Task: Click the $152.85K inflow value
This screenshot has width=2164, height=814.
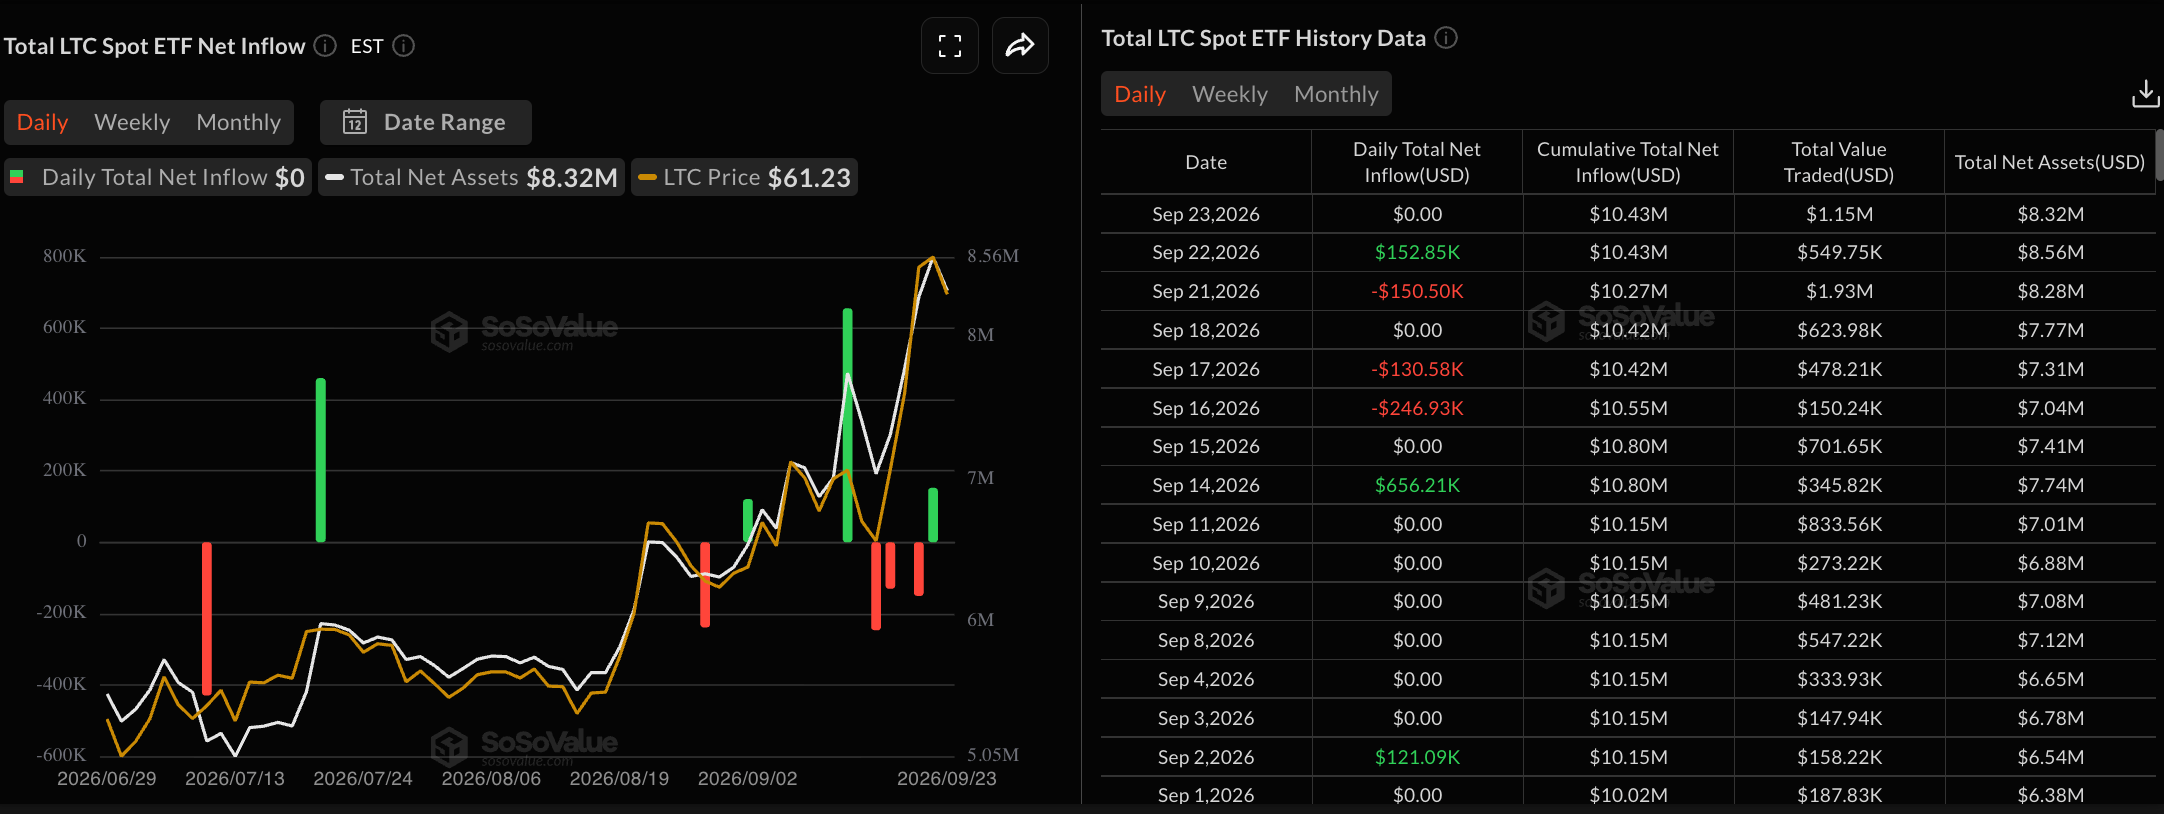Action: [1417, 252]
